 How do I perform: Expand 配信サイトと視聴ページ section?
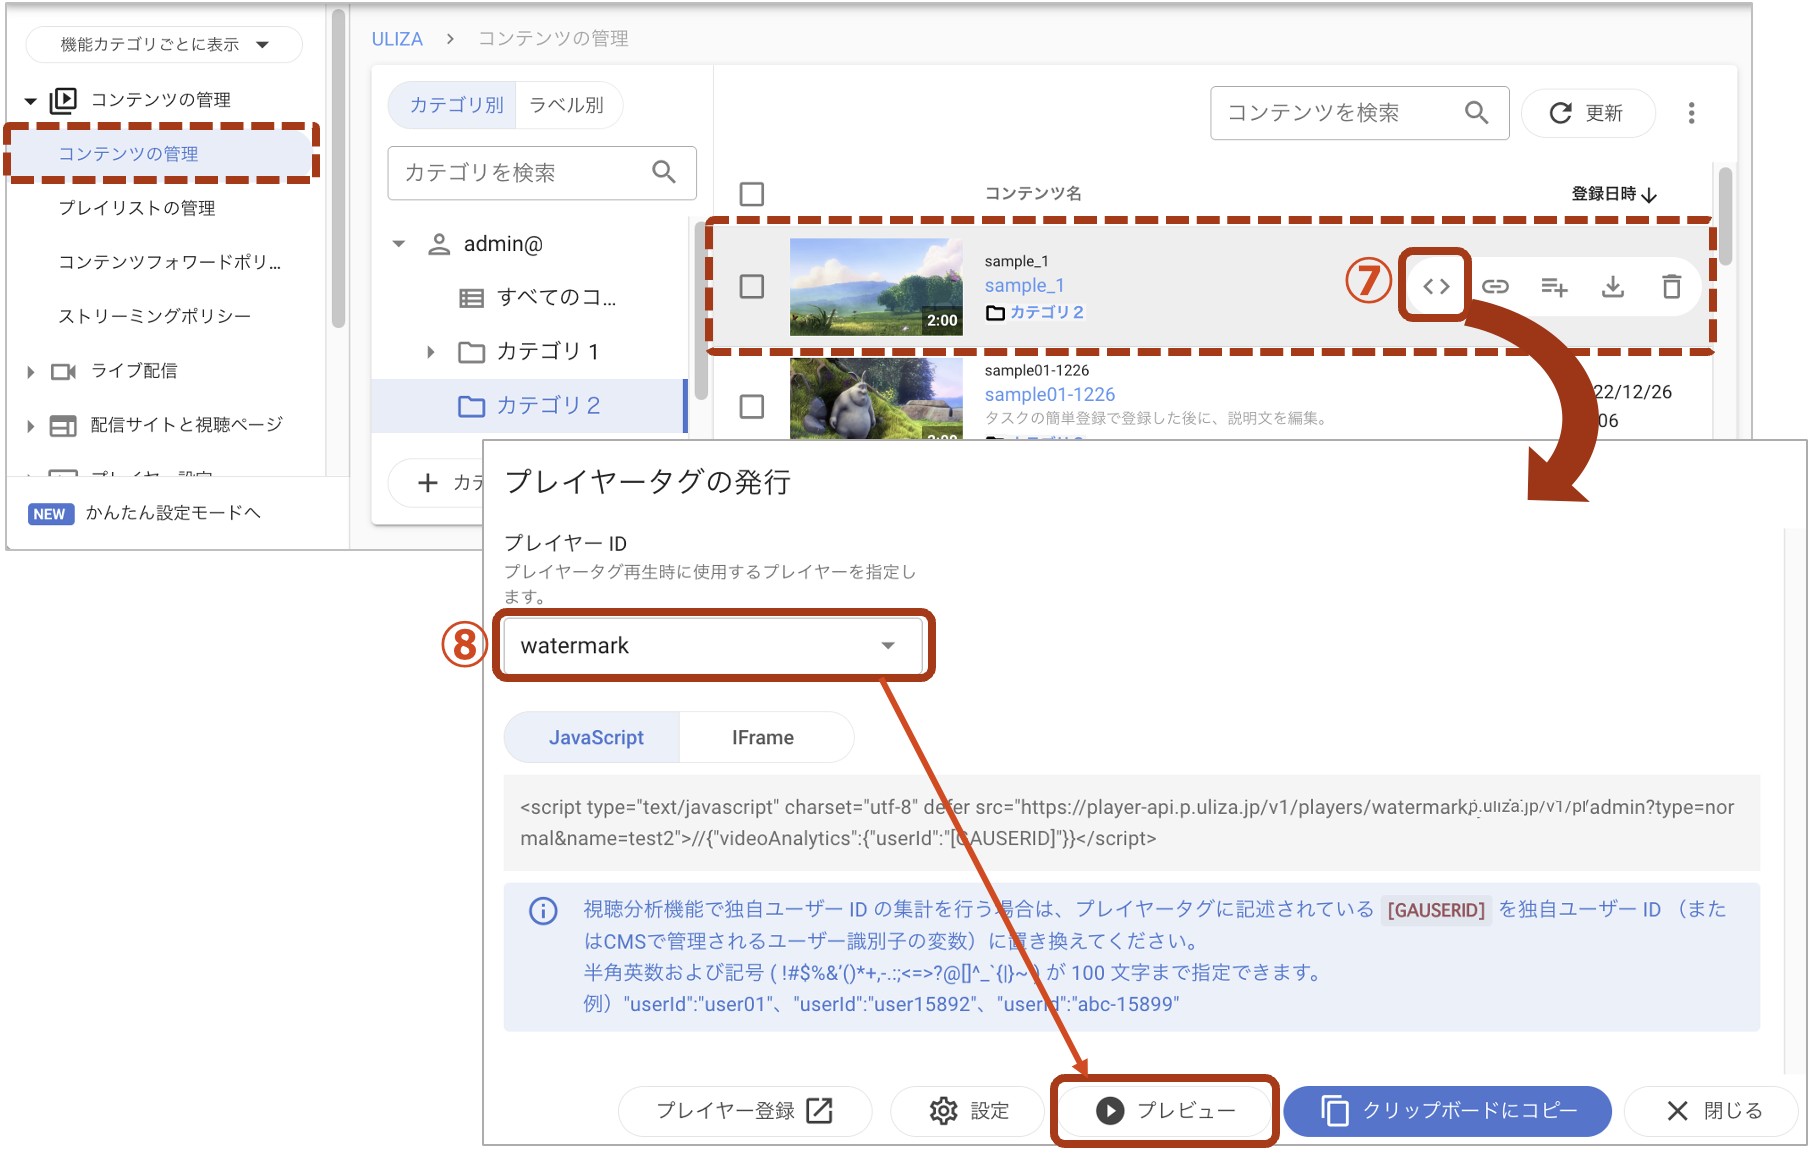[31, 426]
